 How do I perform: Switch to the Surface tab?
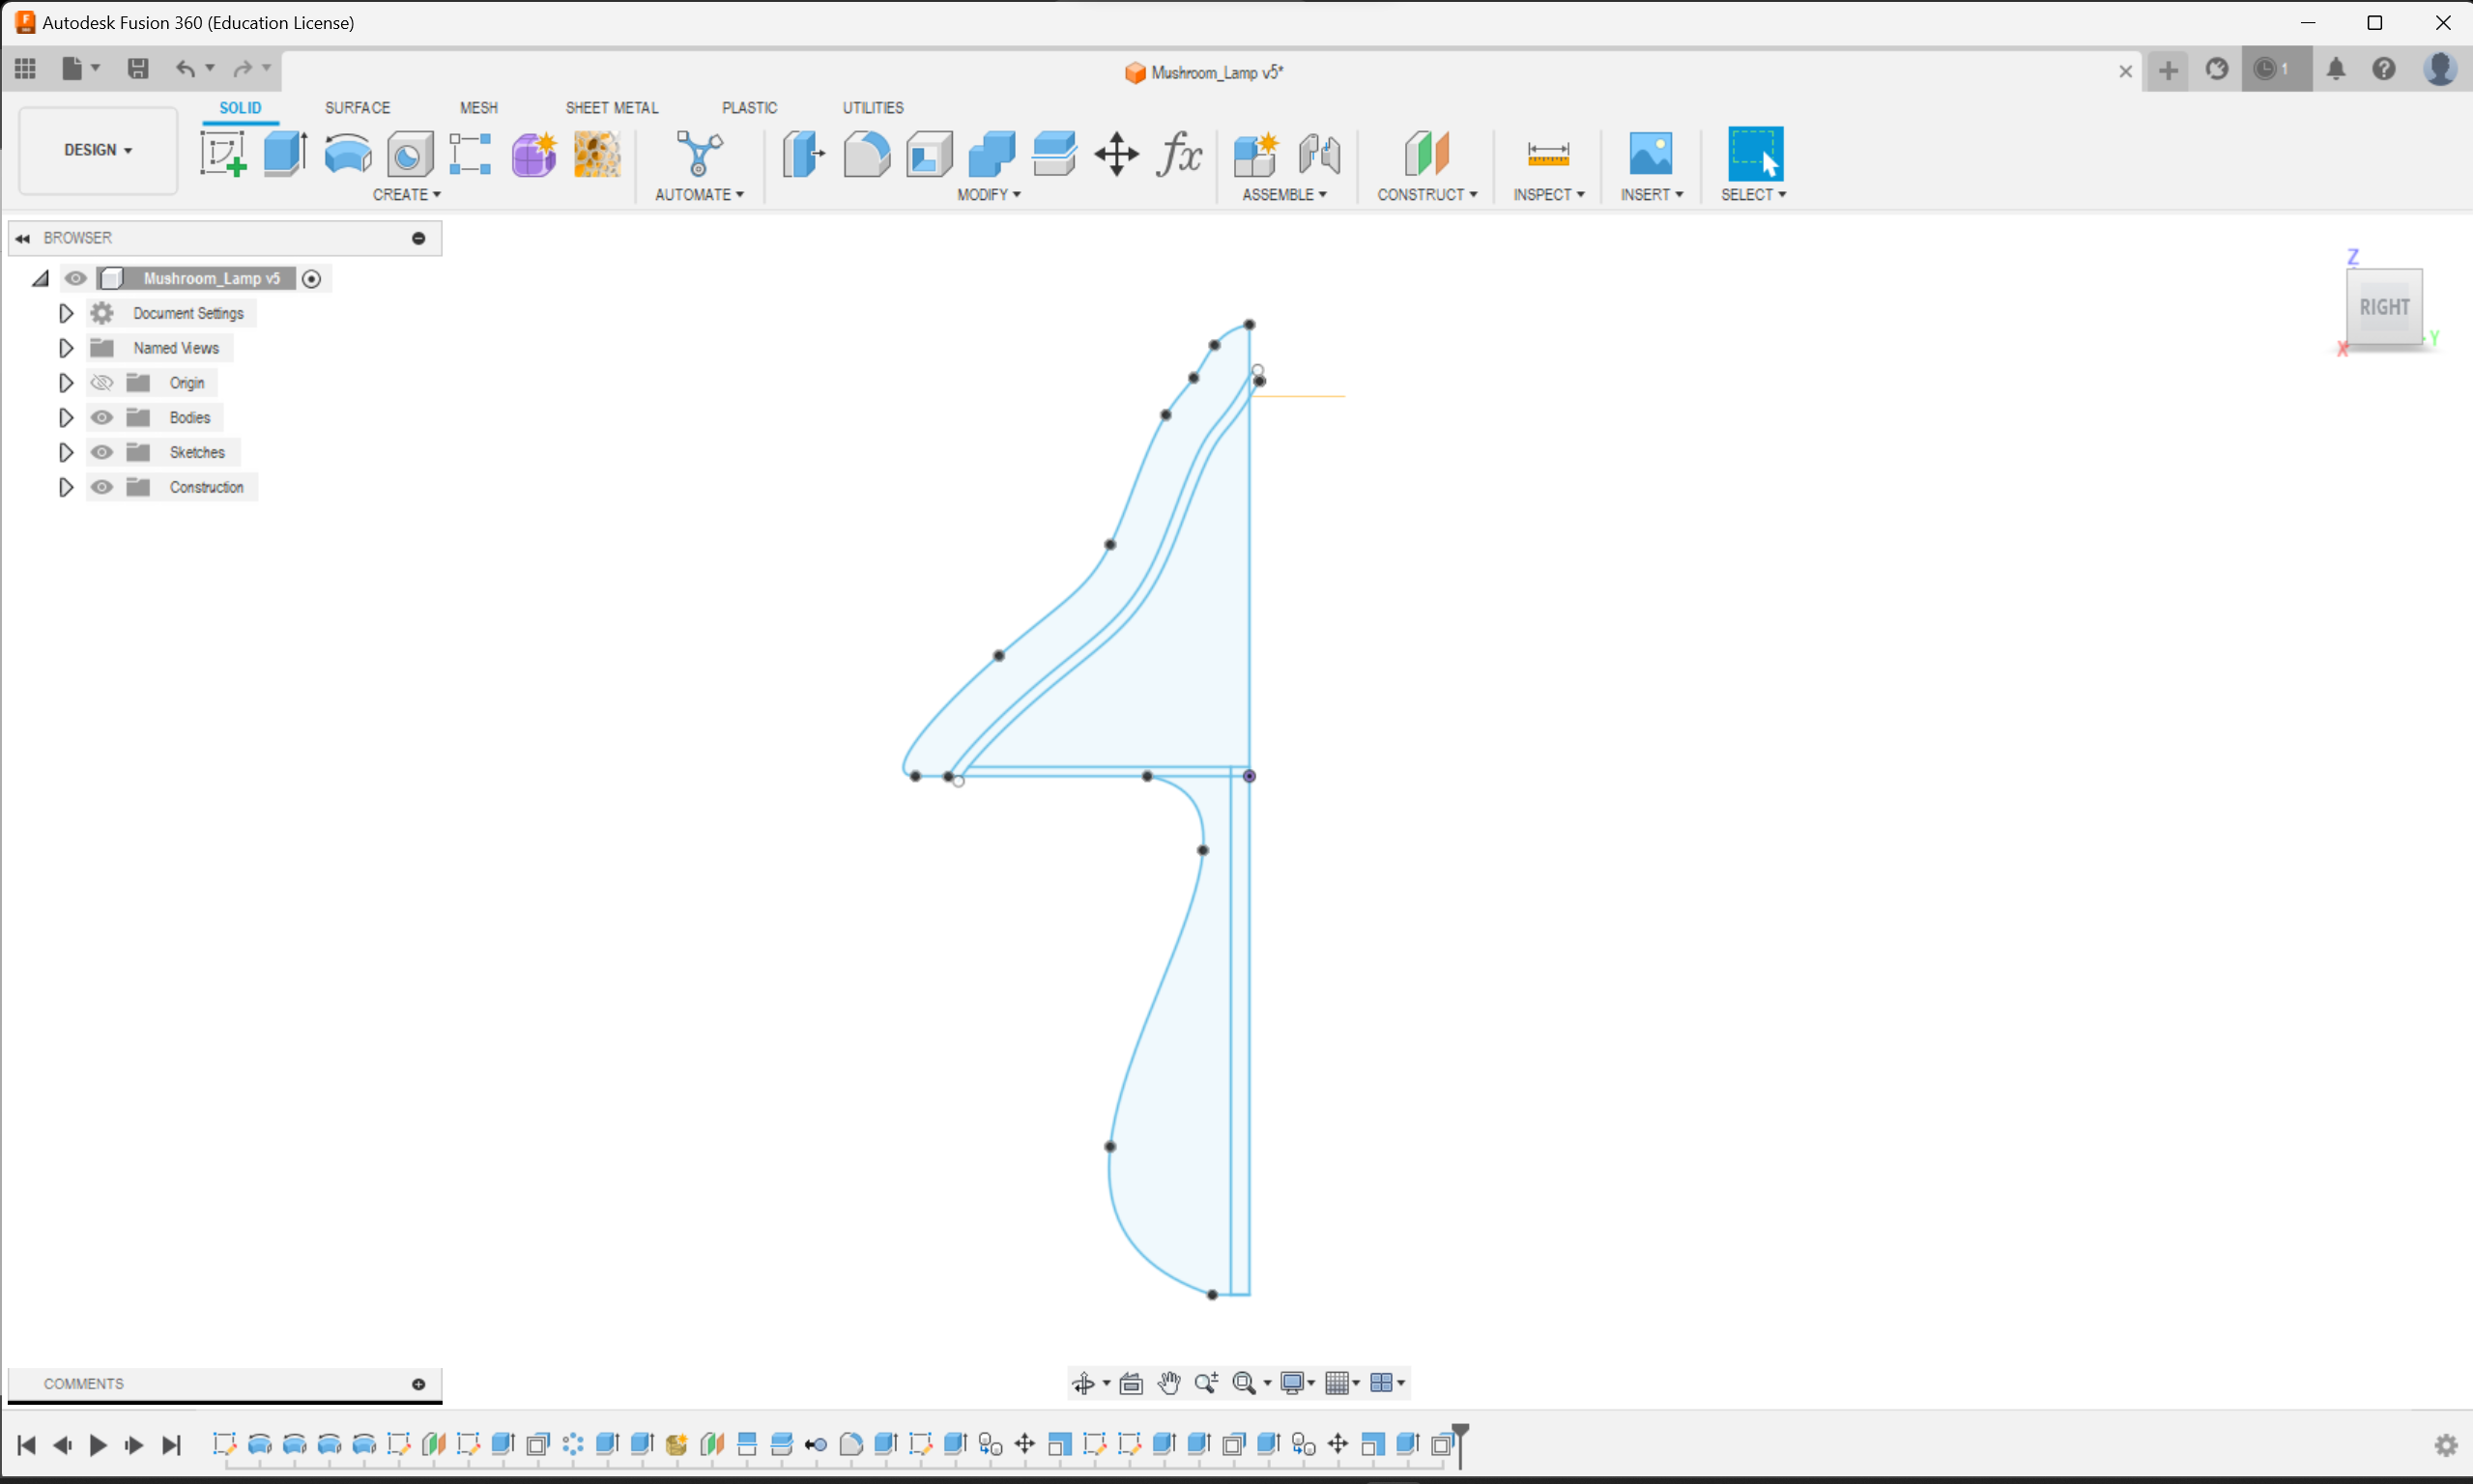[355, 108]
